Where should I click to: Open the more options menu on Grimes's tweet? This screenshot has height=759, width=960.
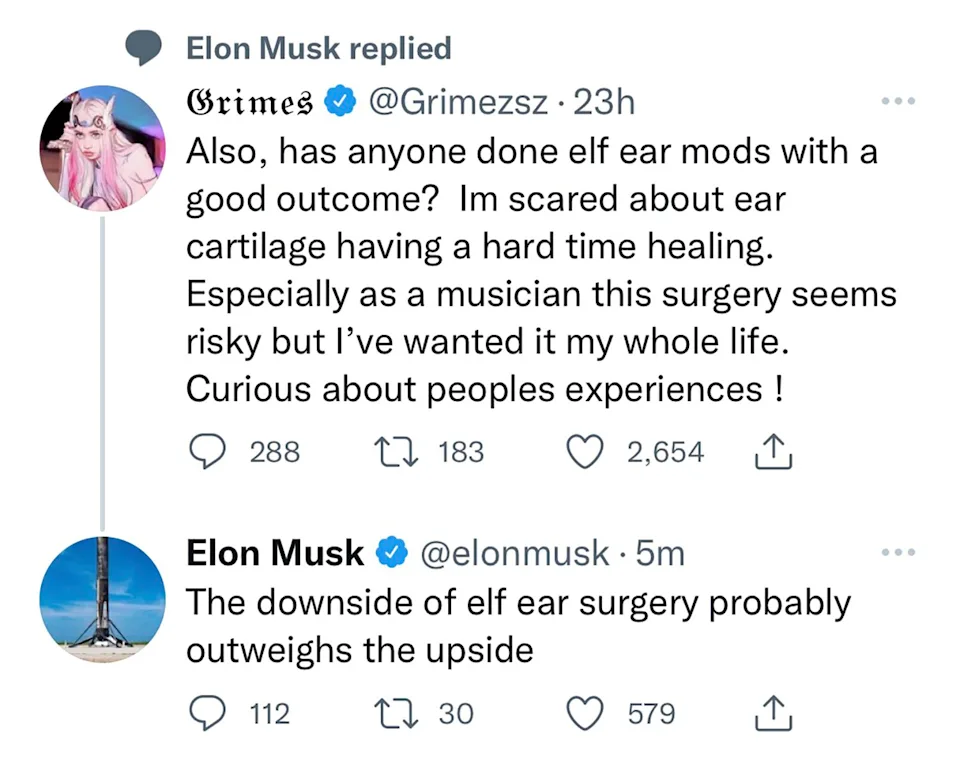[898, 100]
